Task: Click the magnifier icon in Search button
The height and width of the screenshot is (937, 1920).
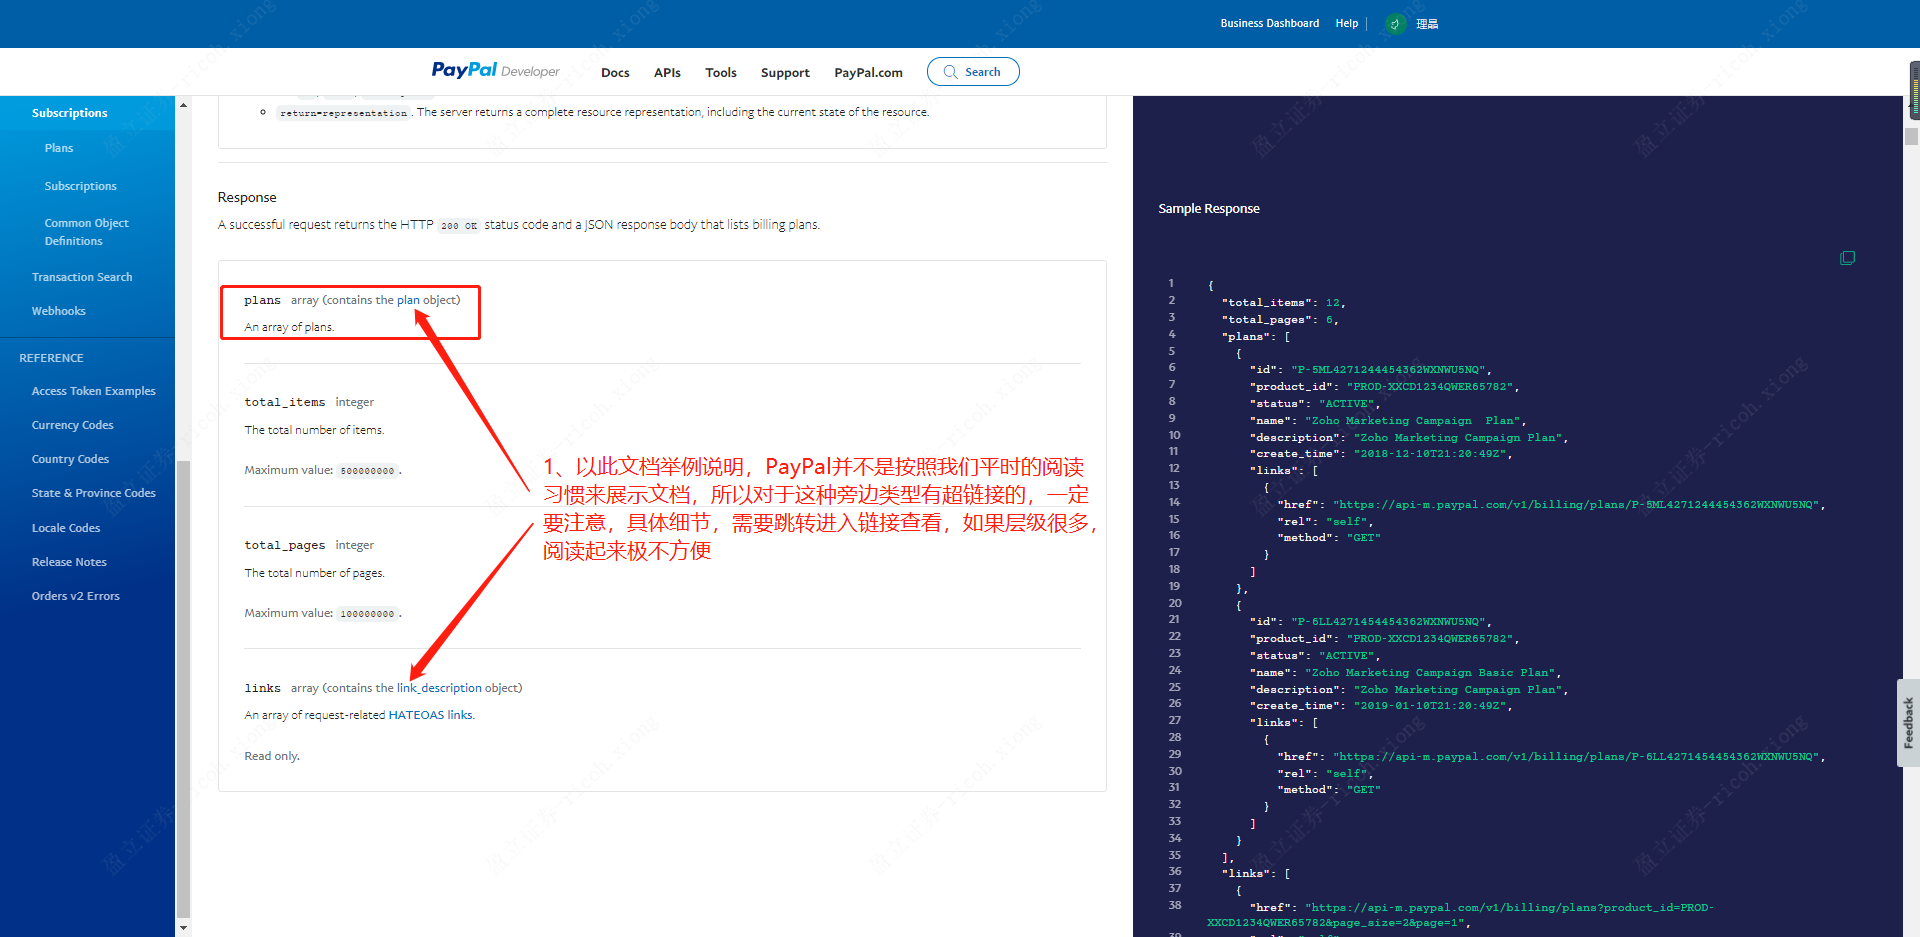Action: coord(950,72)
